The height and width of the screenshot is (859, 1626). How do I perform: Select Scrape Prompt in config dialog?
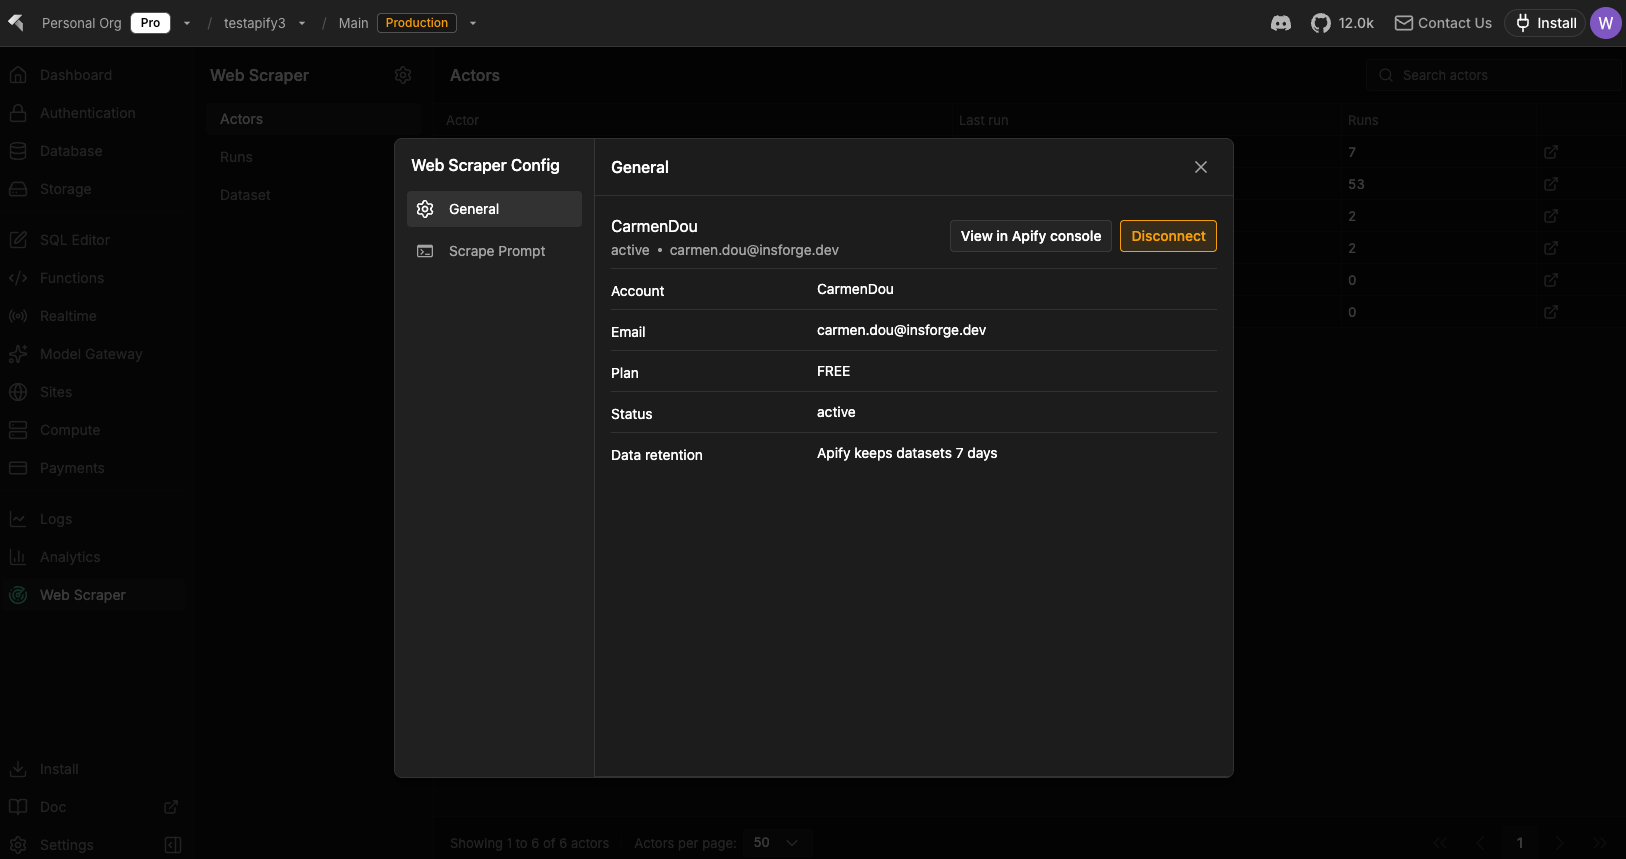494,251
